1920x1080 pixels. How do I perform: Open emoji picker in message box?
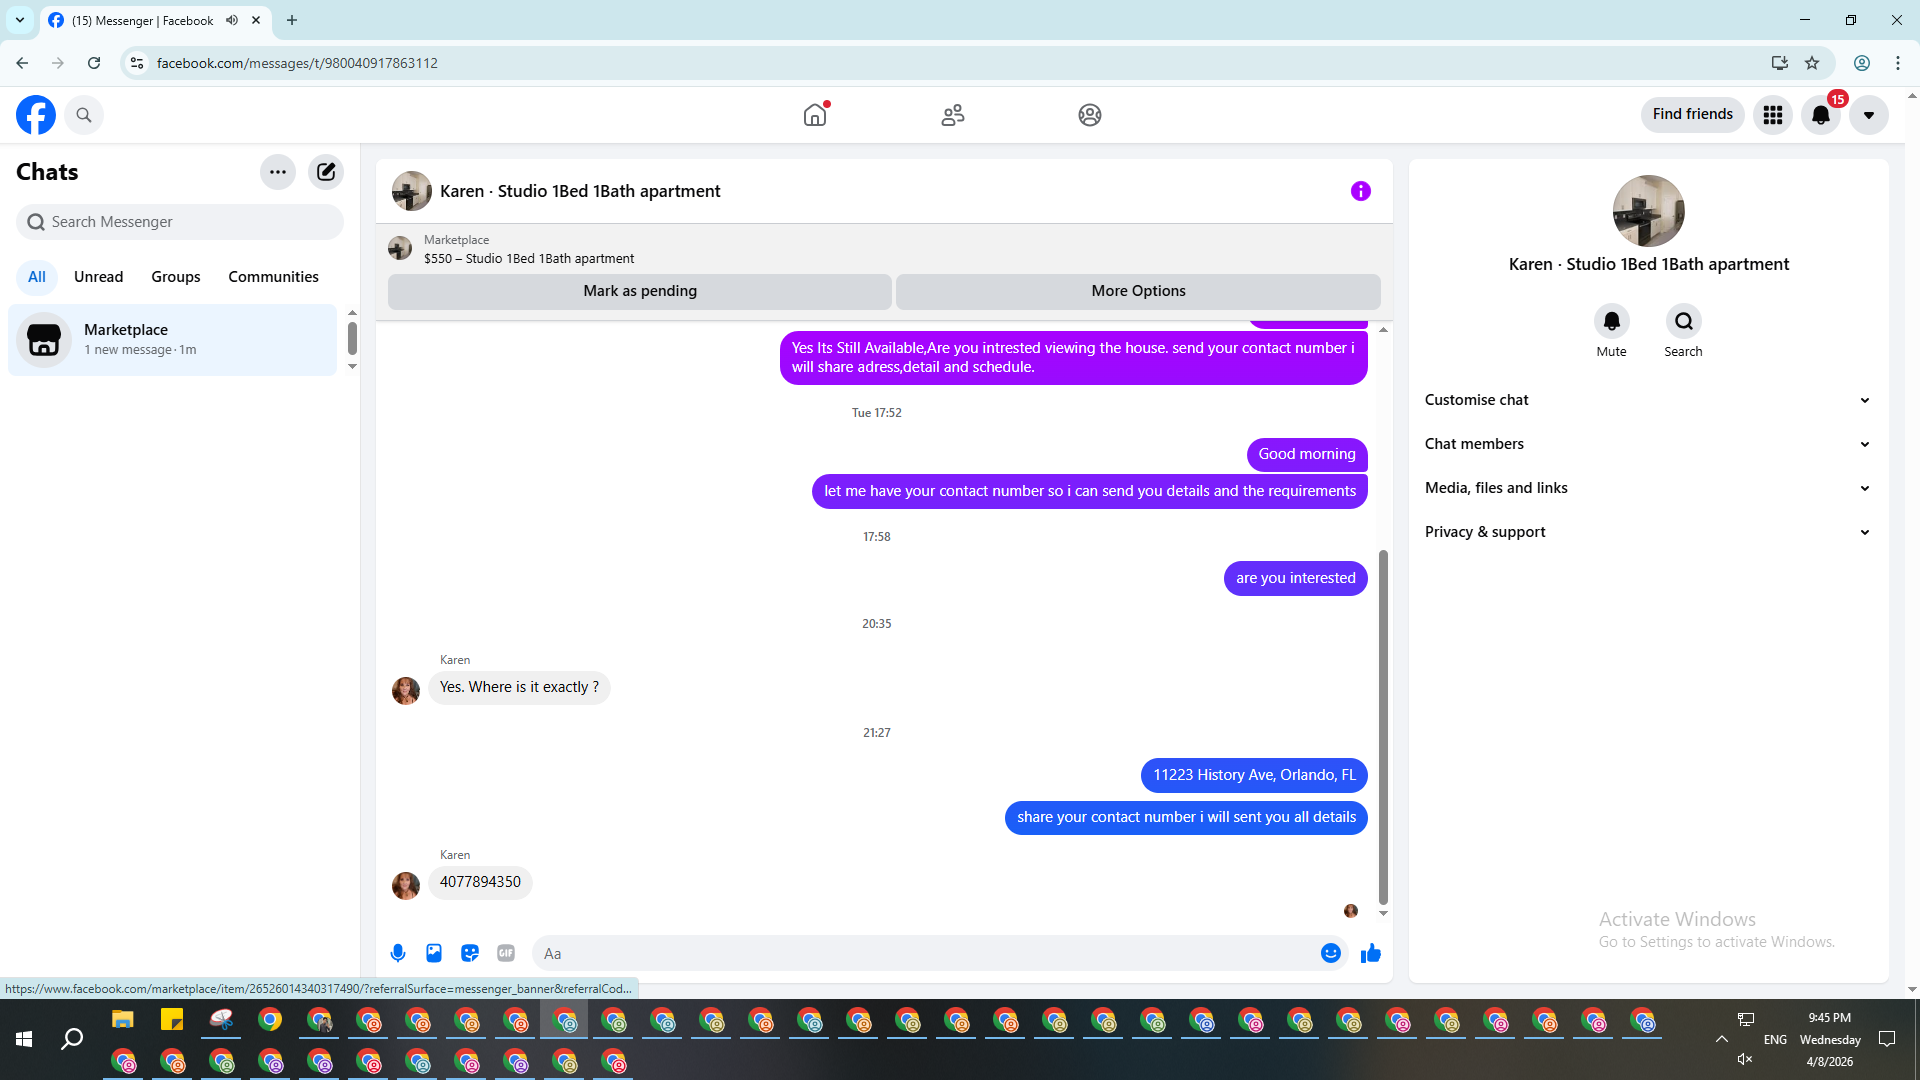(1330, 953)
